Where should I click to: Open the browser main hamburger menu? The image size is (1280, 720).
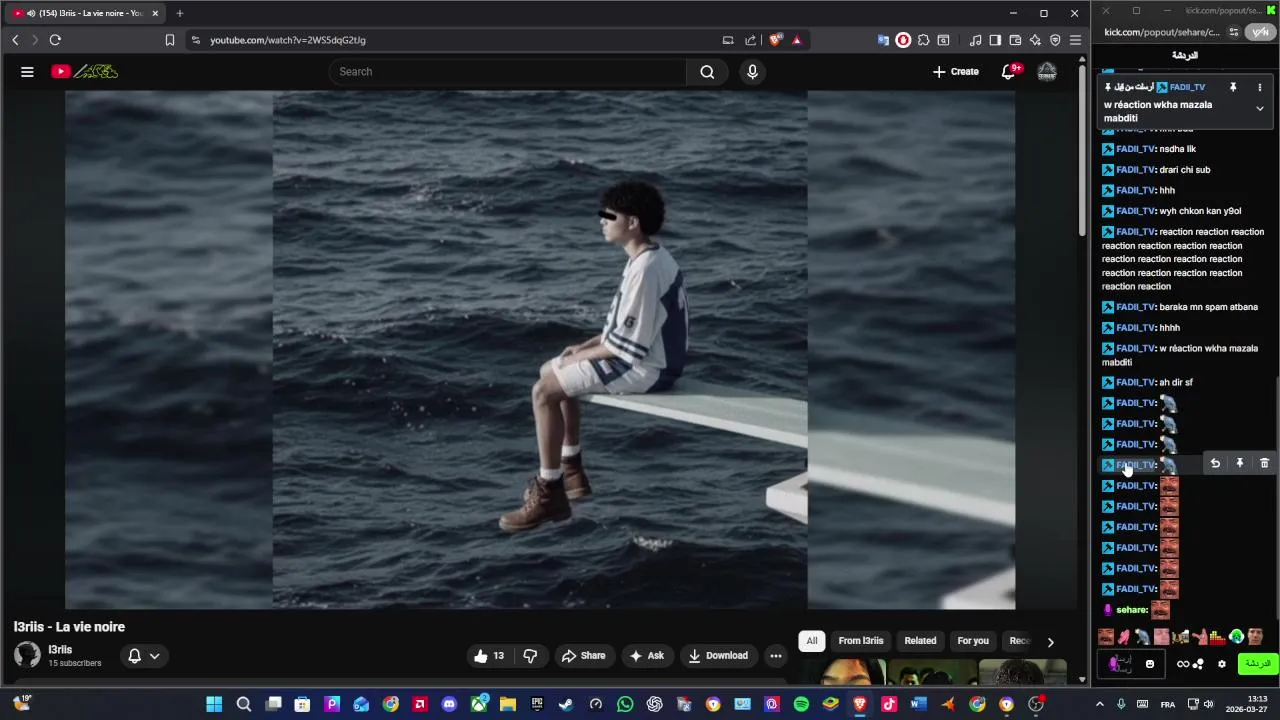click(1075, 40)
